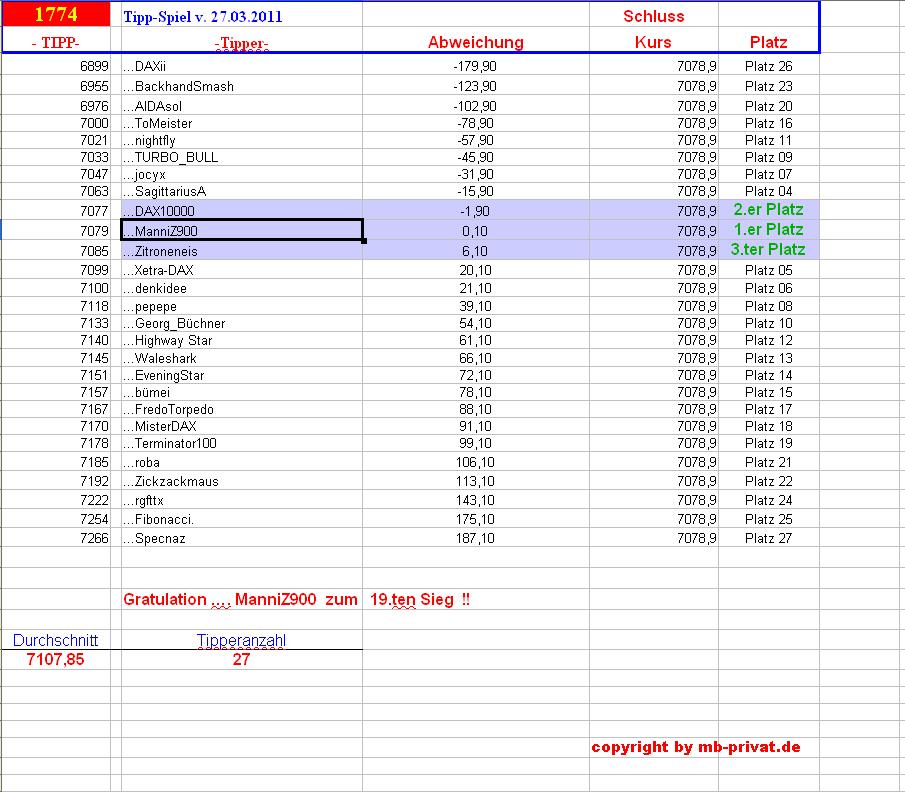Select tipper cell ...MisterDAX
The image size is (905, 792).
242,427
